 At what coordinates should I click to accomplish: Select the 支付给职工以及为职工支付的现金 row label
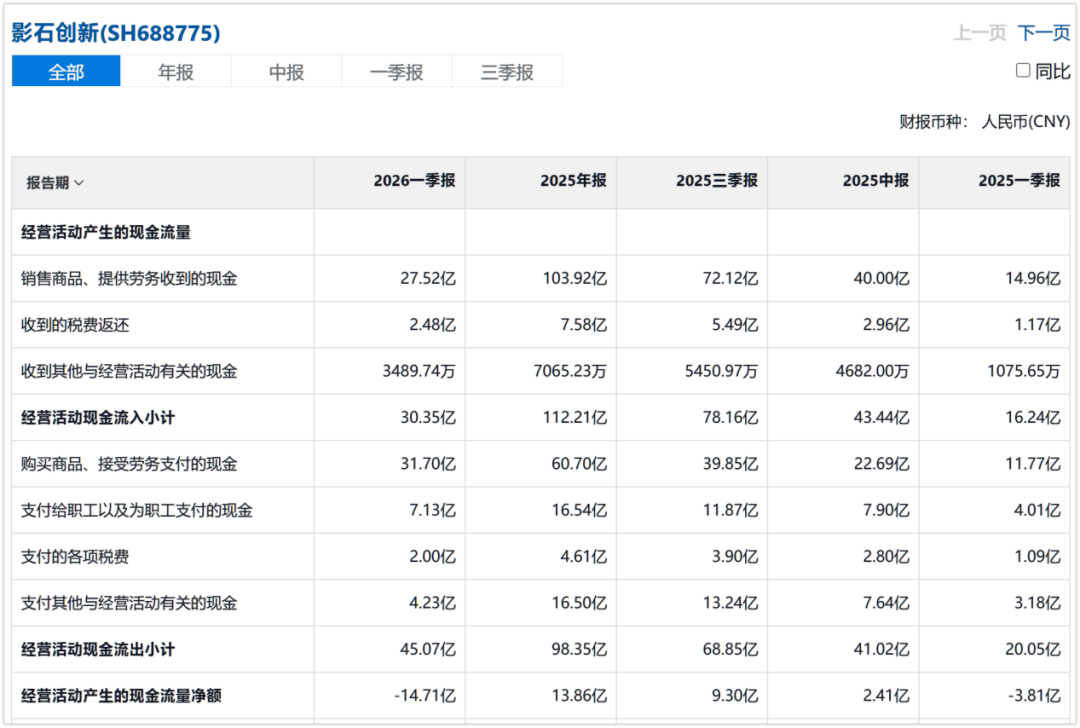click(136, 510)
